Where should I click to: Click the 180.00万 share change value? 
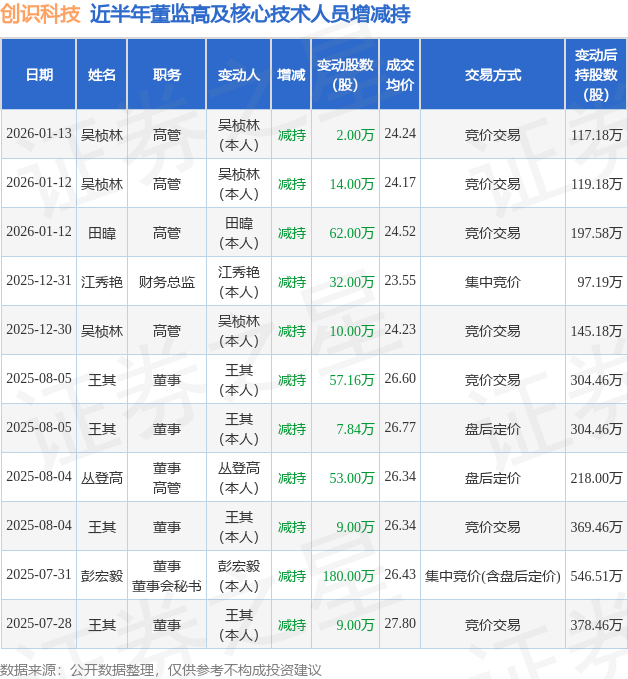348,576
